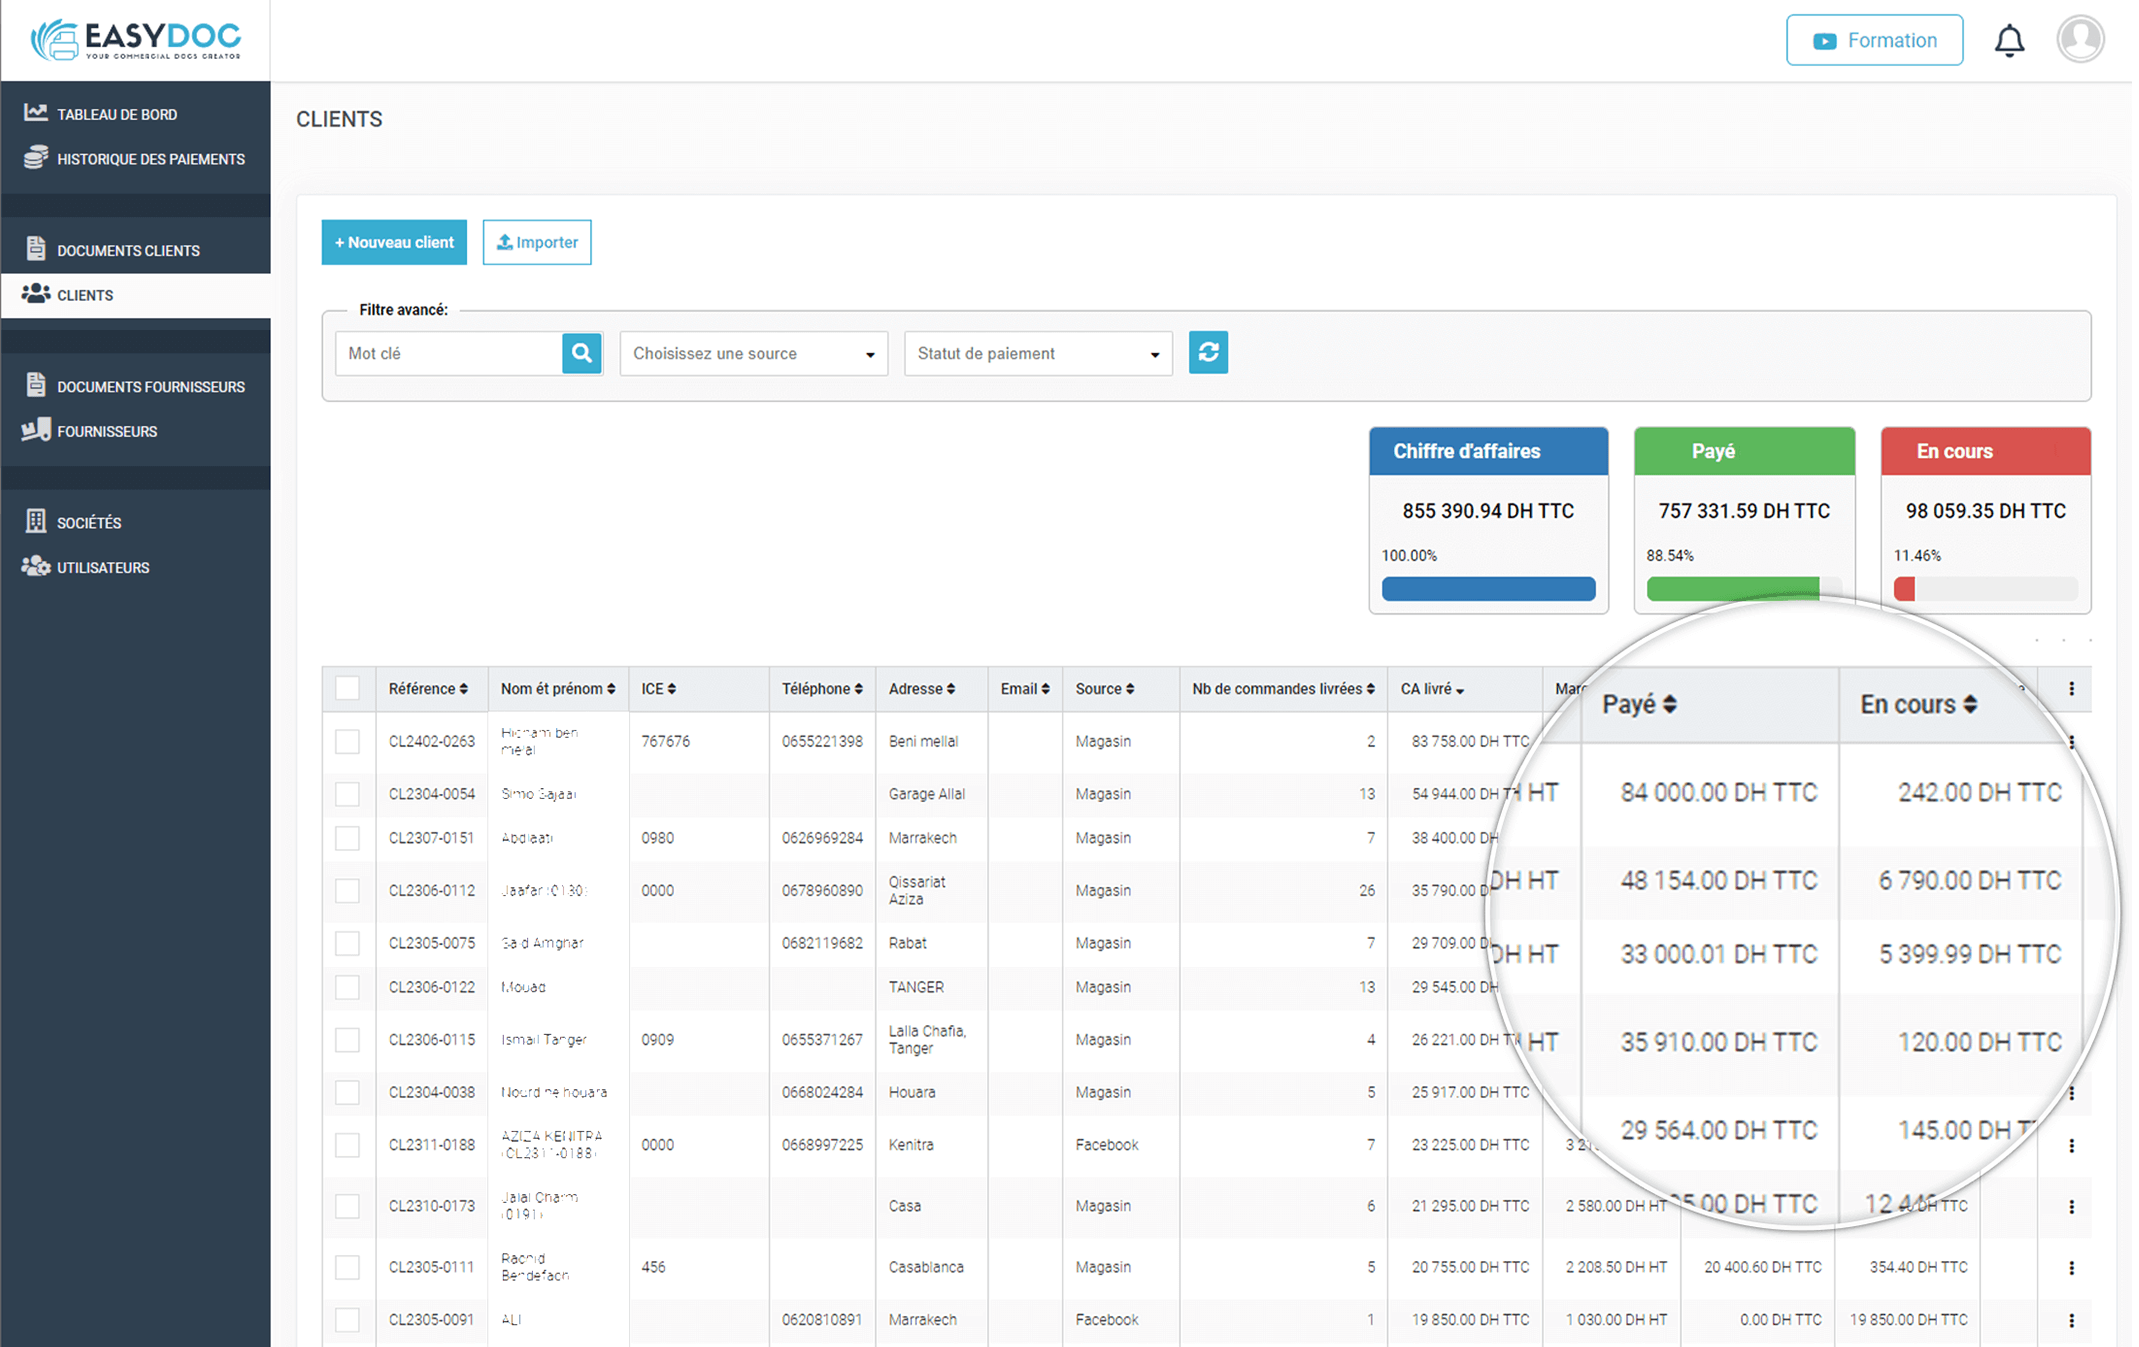The height and width of the screenshot is (1347, 2139).
Task: Click the notification bell icon
Action: [2009, 40]
